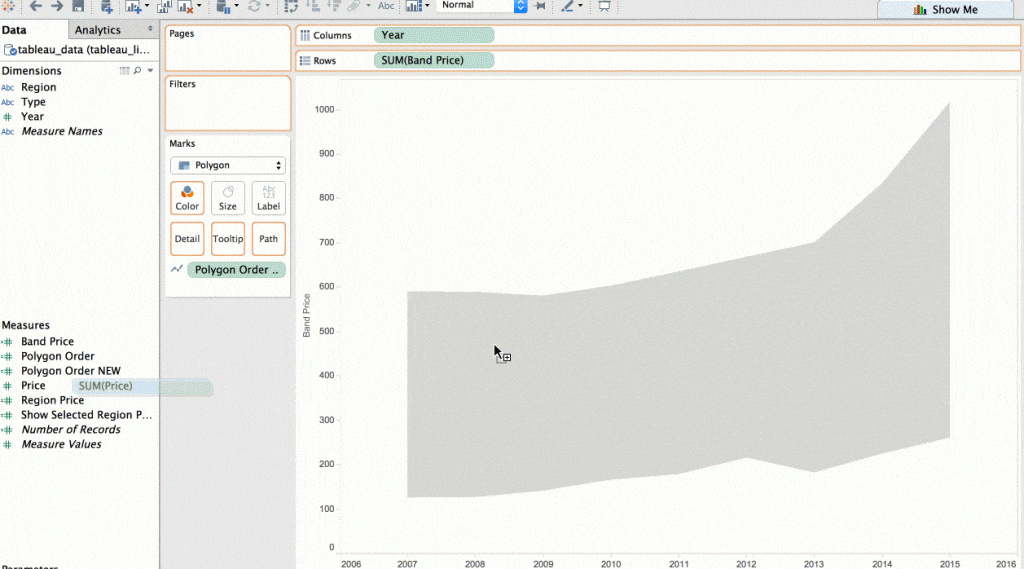Viewport: 1024px width, 569px height.
Task: Click the Group members paperclip icon
Action: 354,7
